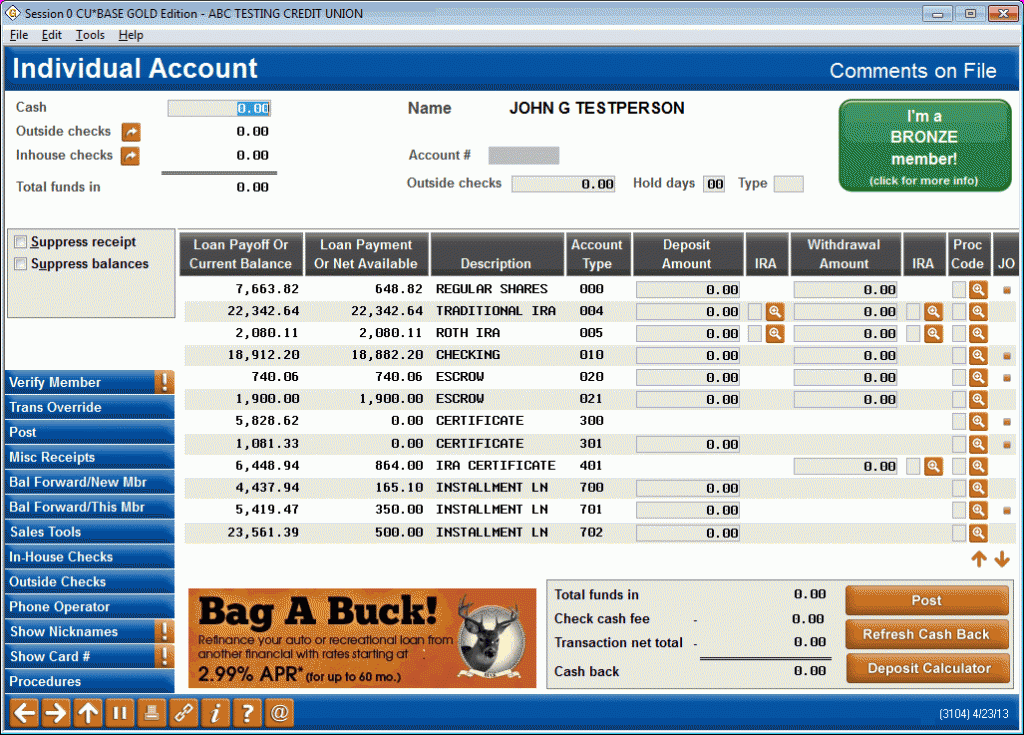Screen dimensions: 1024x735
Task: Click the print icon in bottom toolbar
Action: pos(150,713)
